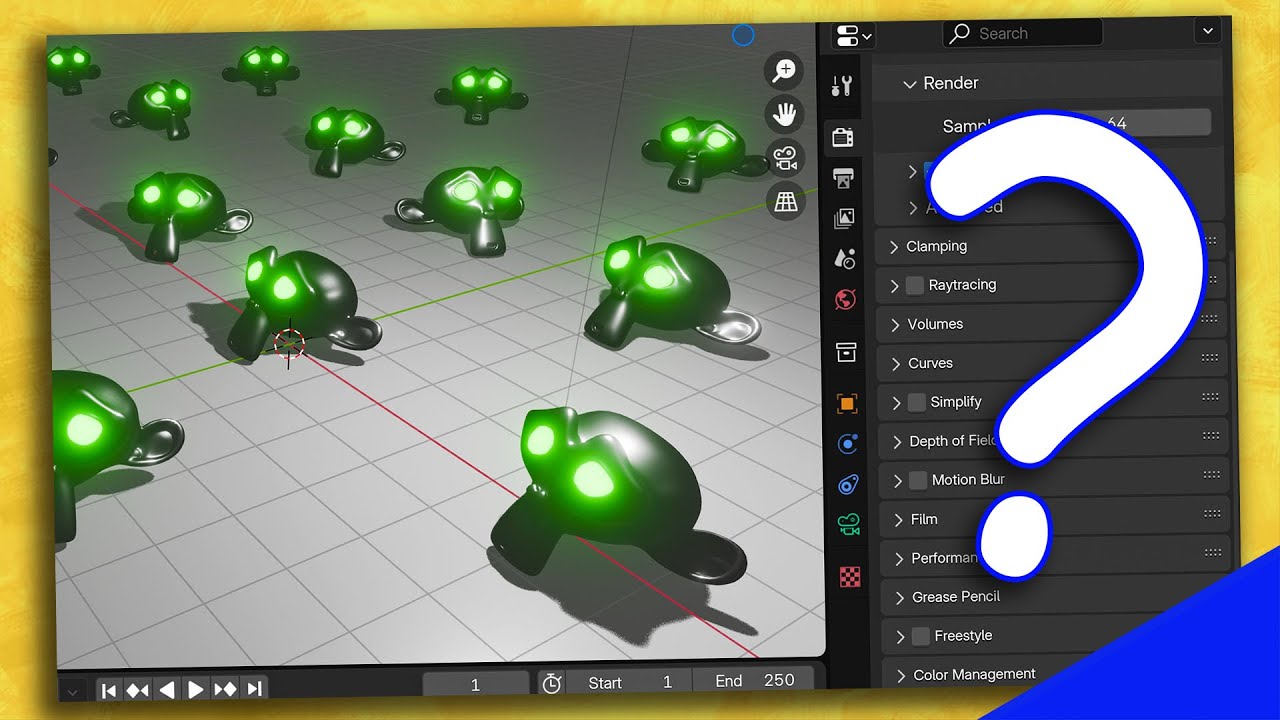Click the Volumes panel drag handle
The height and width of the screenshot is (720, 1280).
click(1209, 318)
